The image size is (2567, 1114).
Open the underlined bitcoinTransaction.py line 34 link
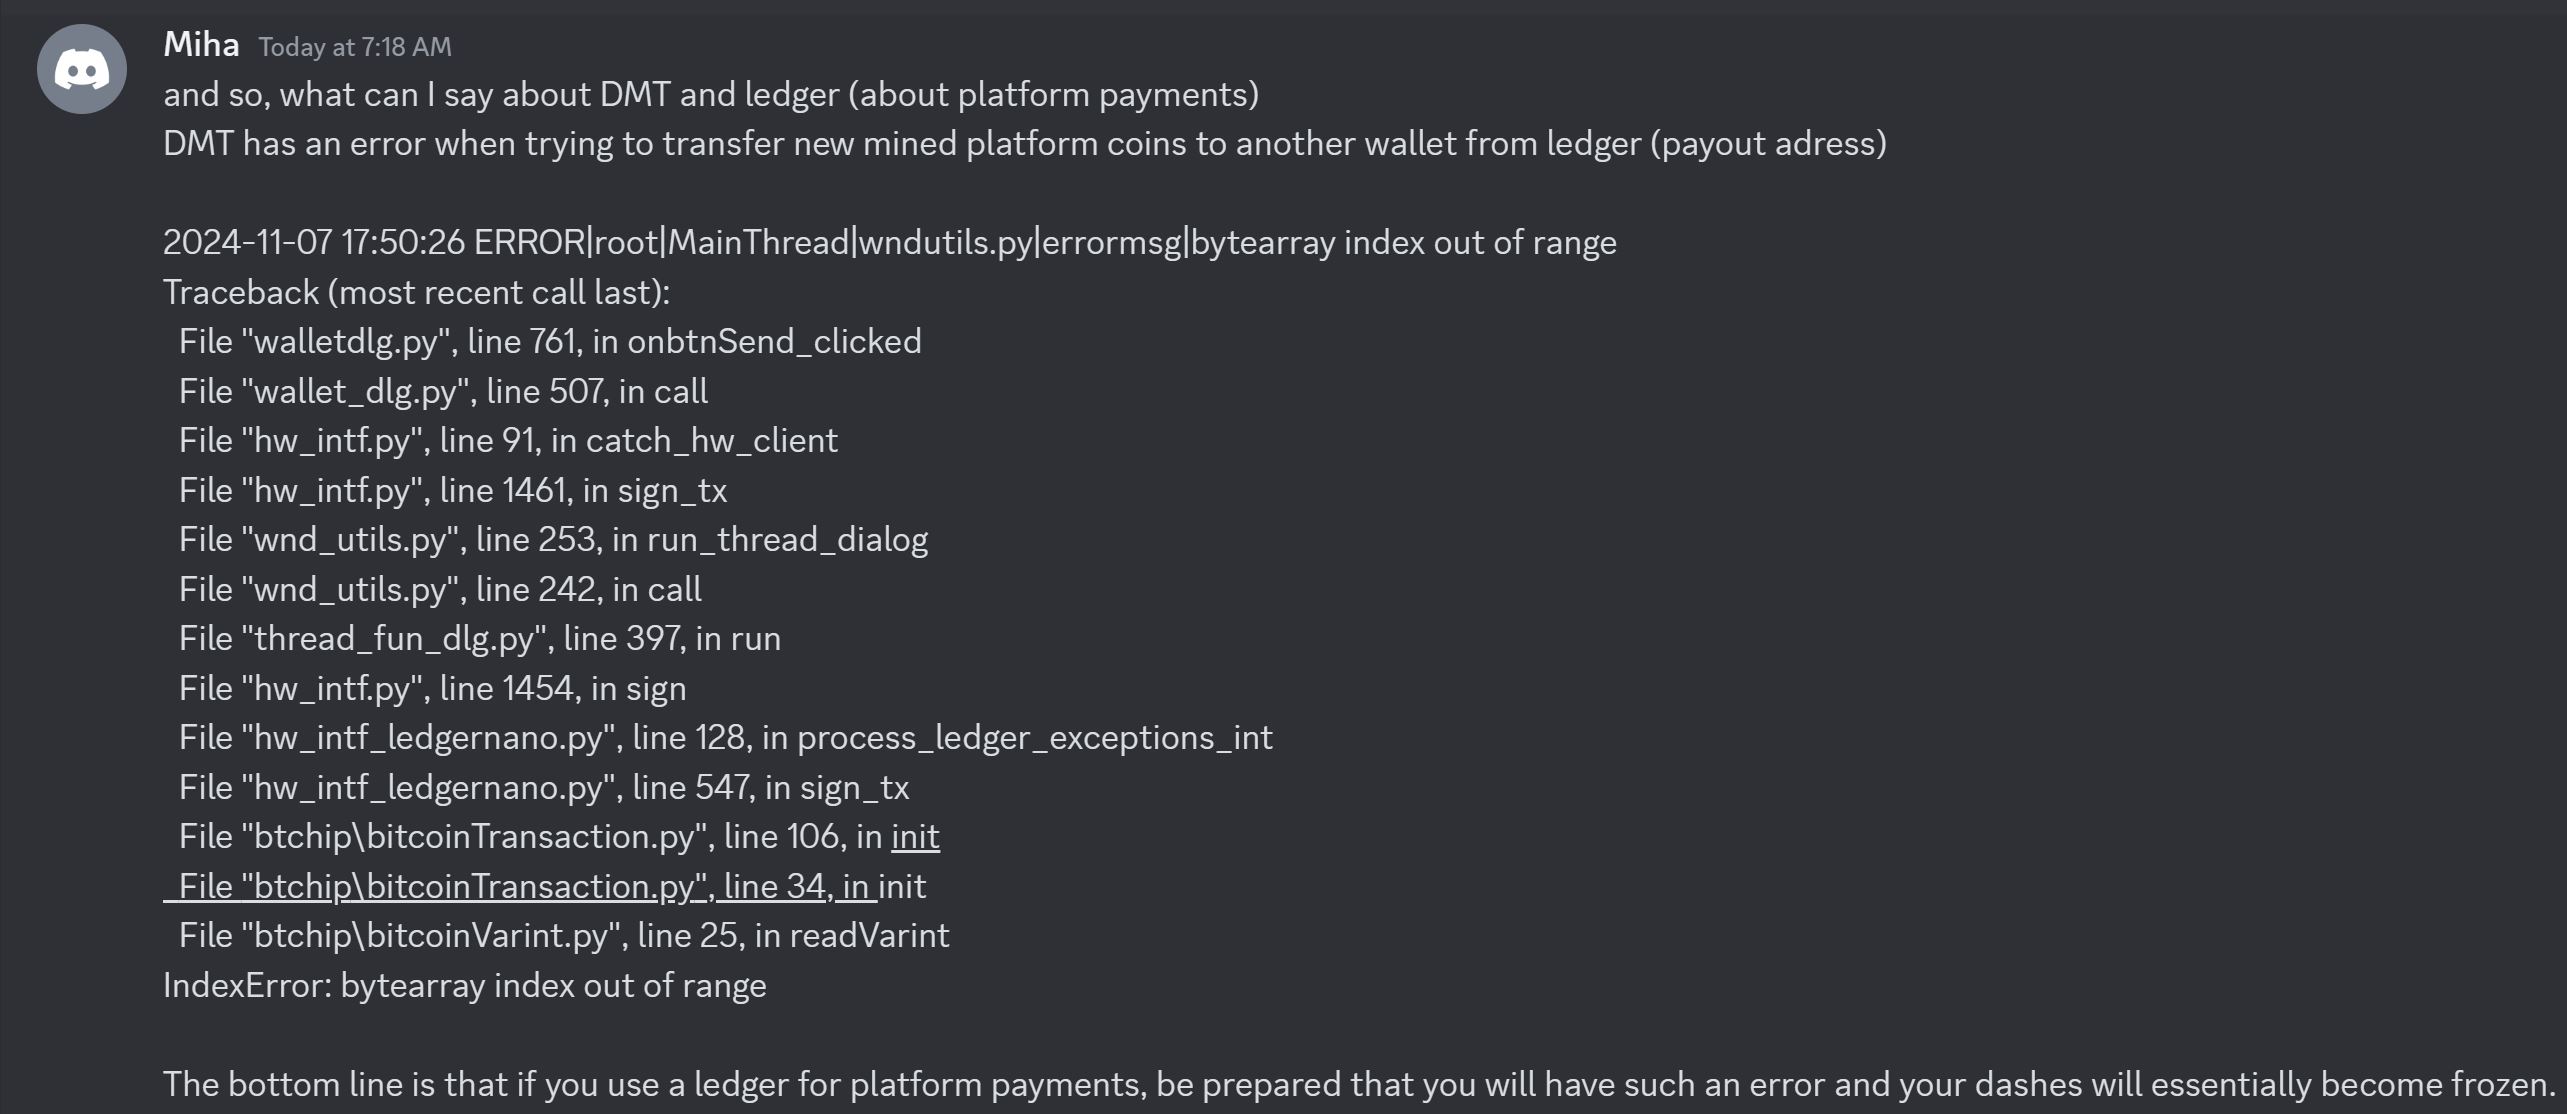pos(520,886)
